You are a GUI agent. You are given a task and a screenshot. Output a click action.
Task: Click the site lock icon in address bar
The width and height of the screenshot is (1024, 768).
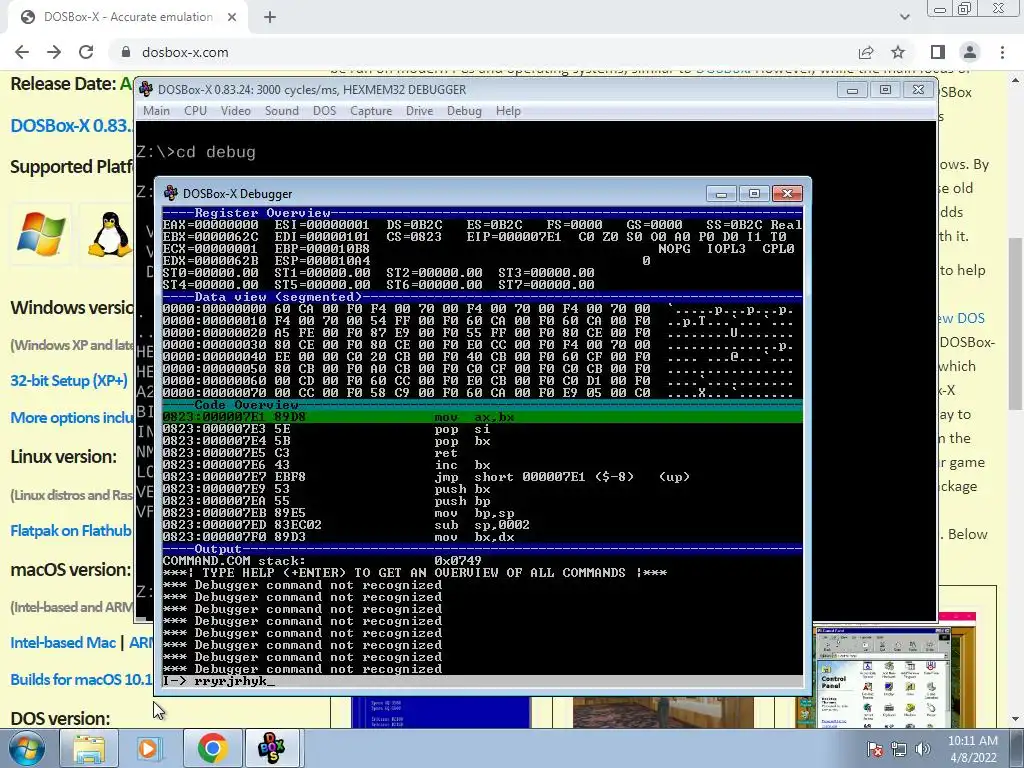125,52
